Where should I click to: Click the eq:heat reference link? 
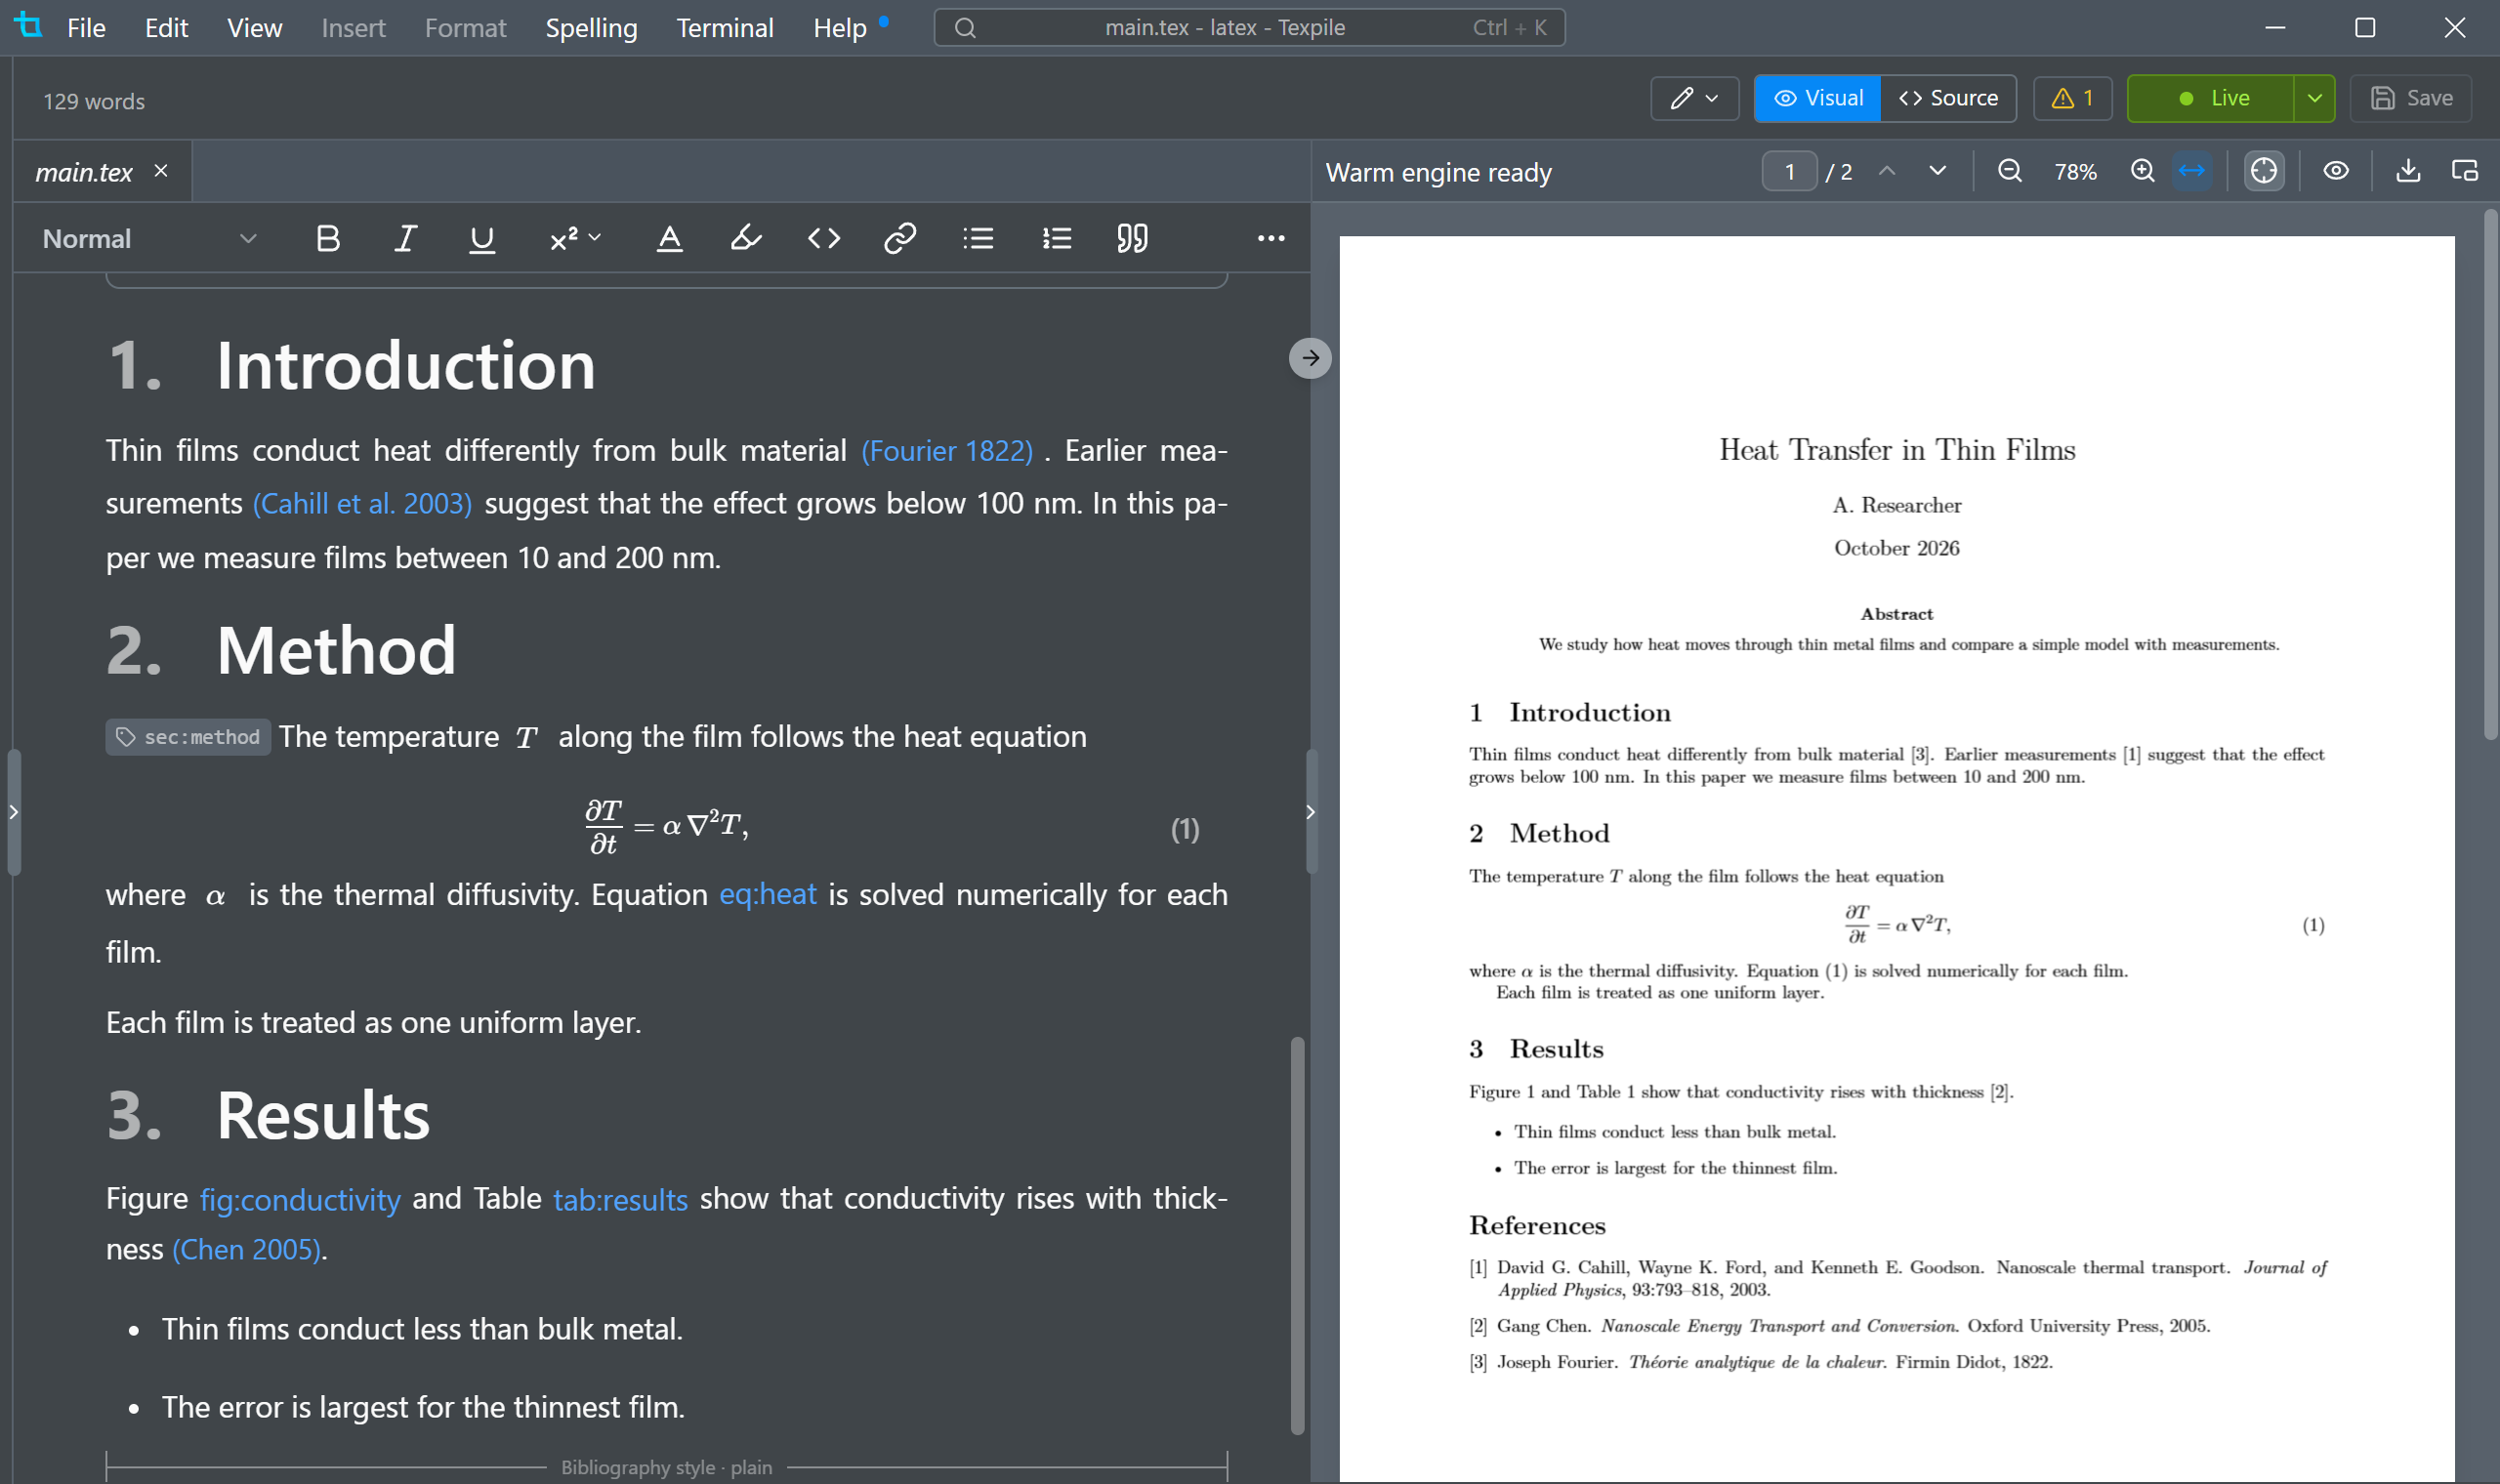click(768, 894)
